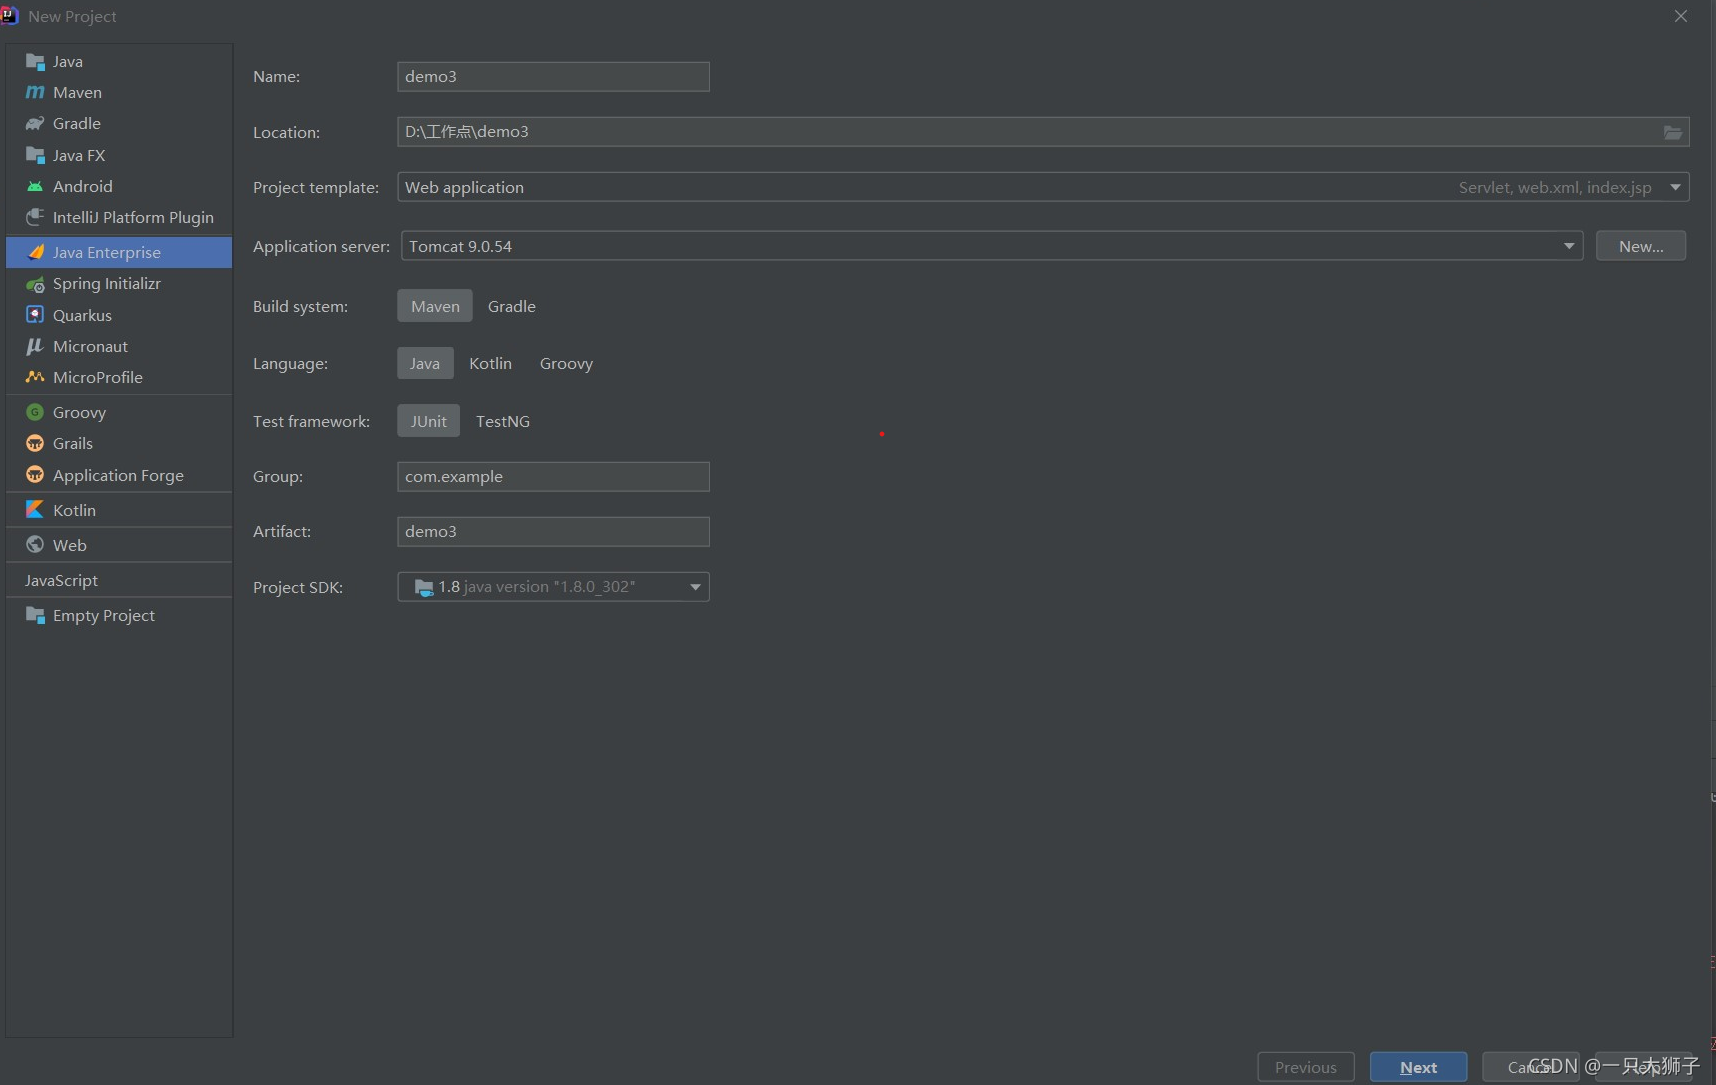Click the Next button
The width and height of the screenshot is (1716, 1085).
point(1419,1067)
